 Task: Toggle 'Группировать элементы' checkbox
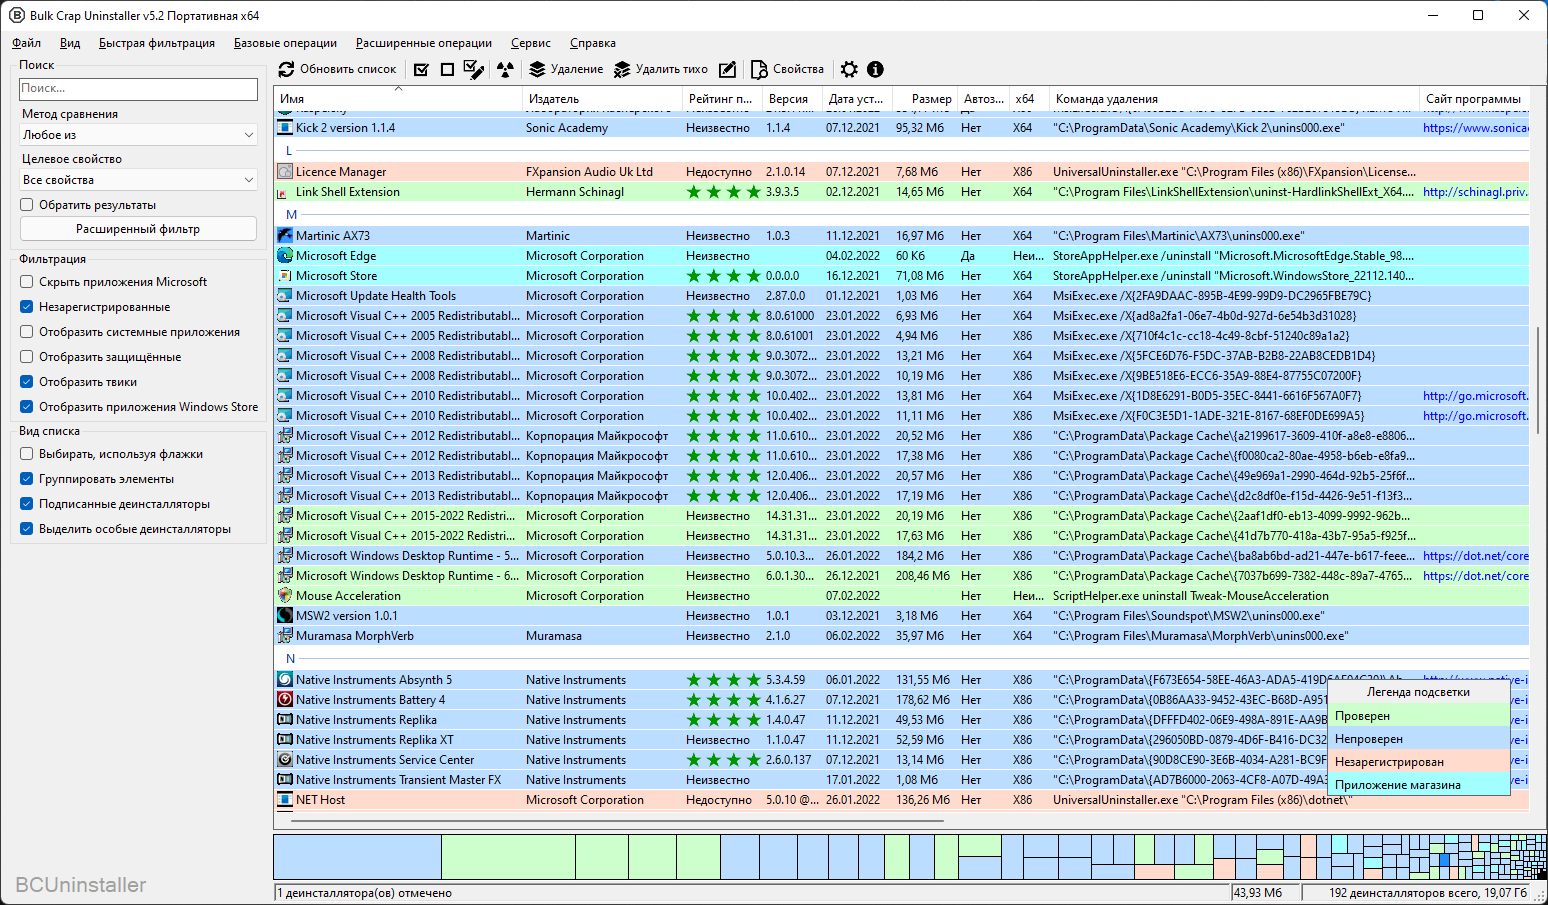pyautogui.click(x=27, y=479)
